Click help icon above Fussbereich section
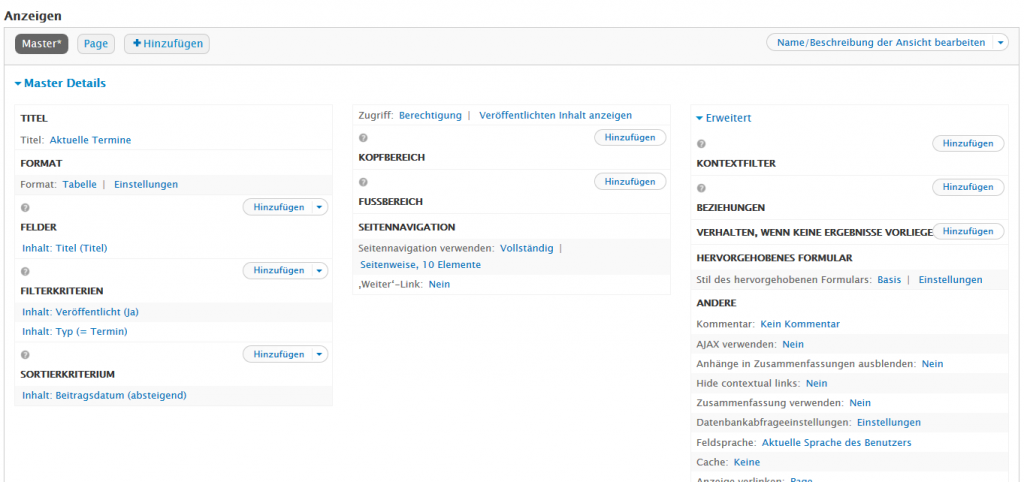1024x482 pixels. coord(364,182)
